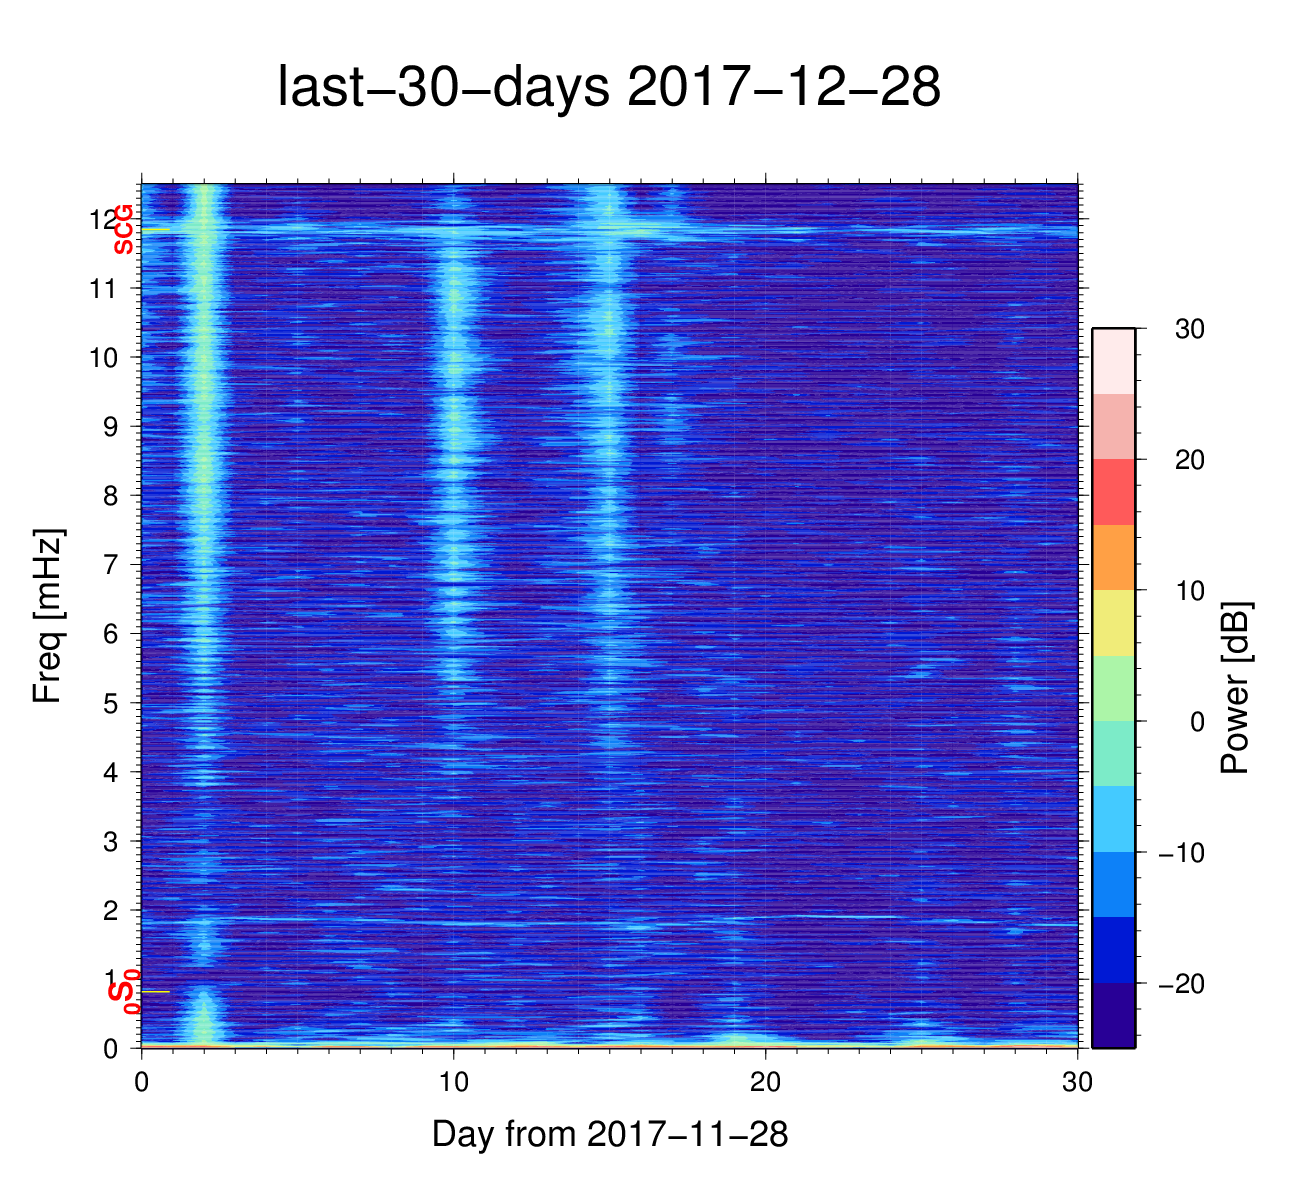Click the bright vertical band at day 2, 8 mHz
Image resolution: width=1290 pixels, height=1190 pixels.
point(204,495)
